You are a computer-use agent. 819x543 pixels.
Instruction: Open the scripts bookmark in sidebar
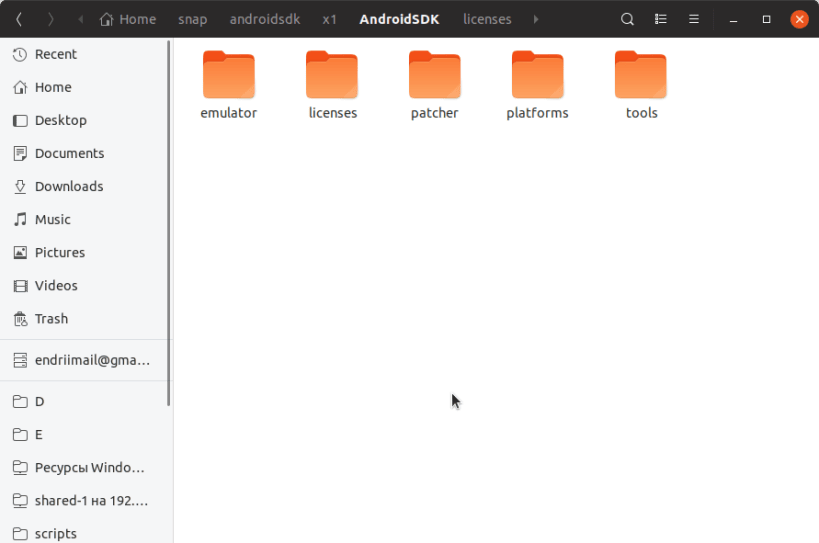(84, 532)
